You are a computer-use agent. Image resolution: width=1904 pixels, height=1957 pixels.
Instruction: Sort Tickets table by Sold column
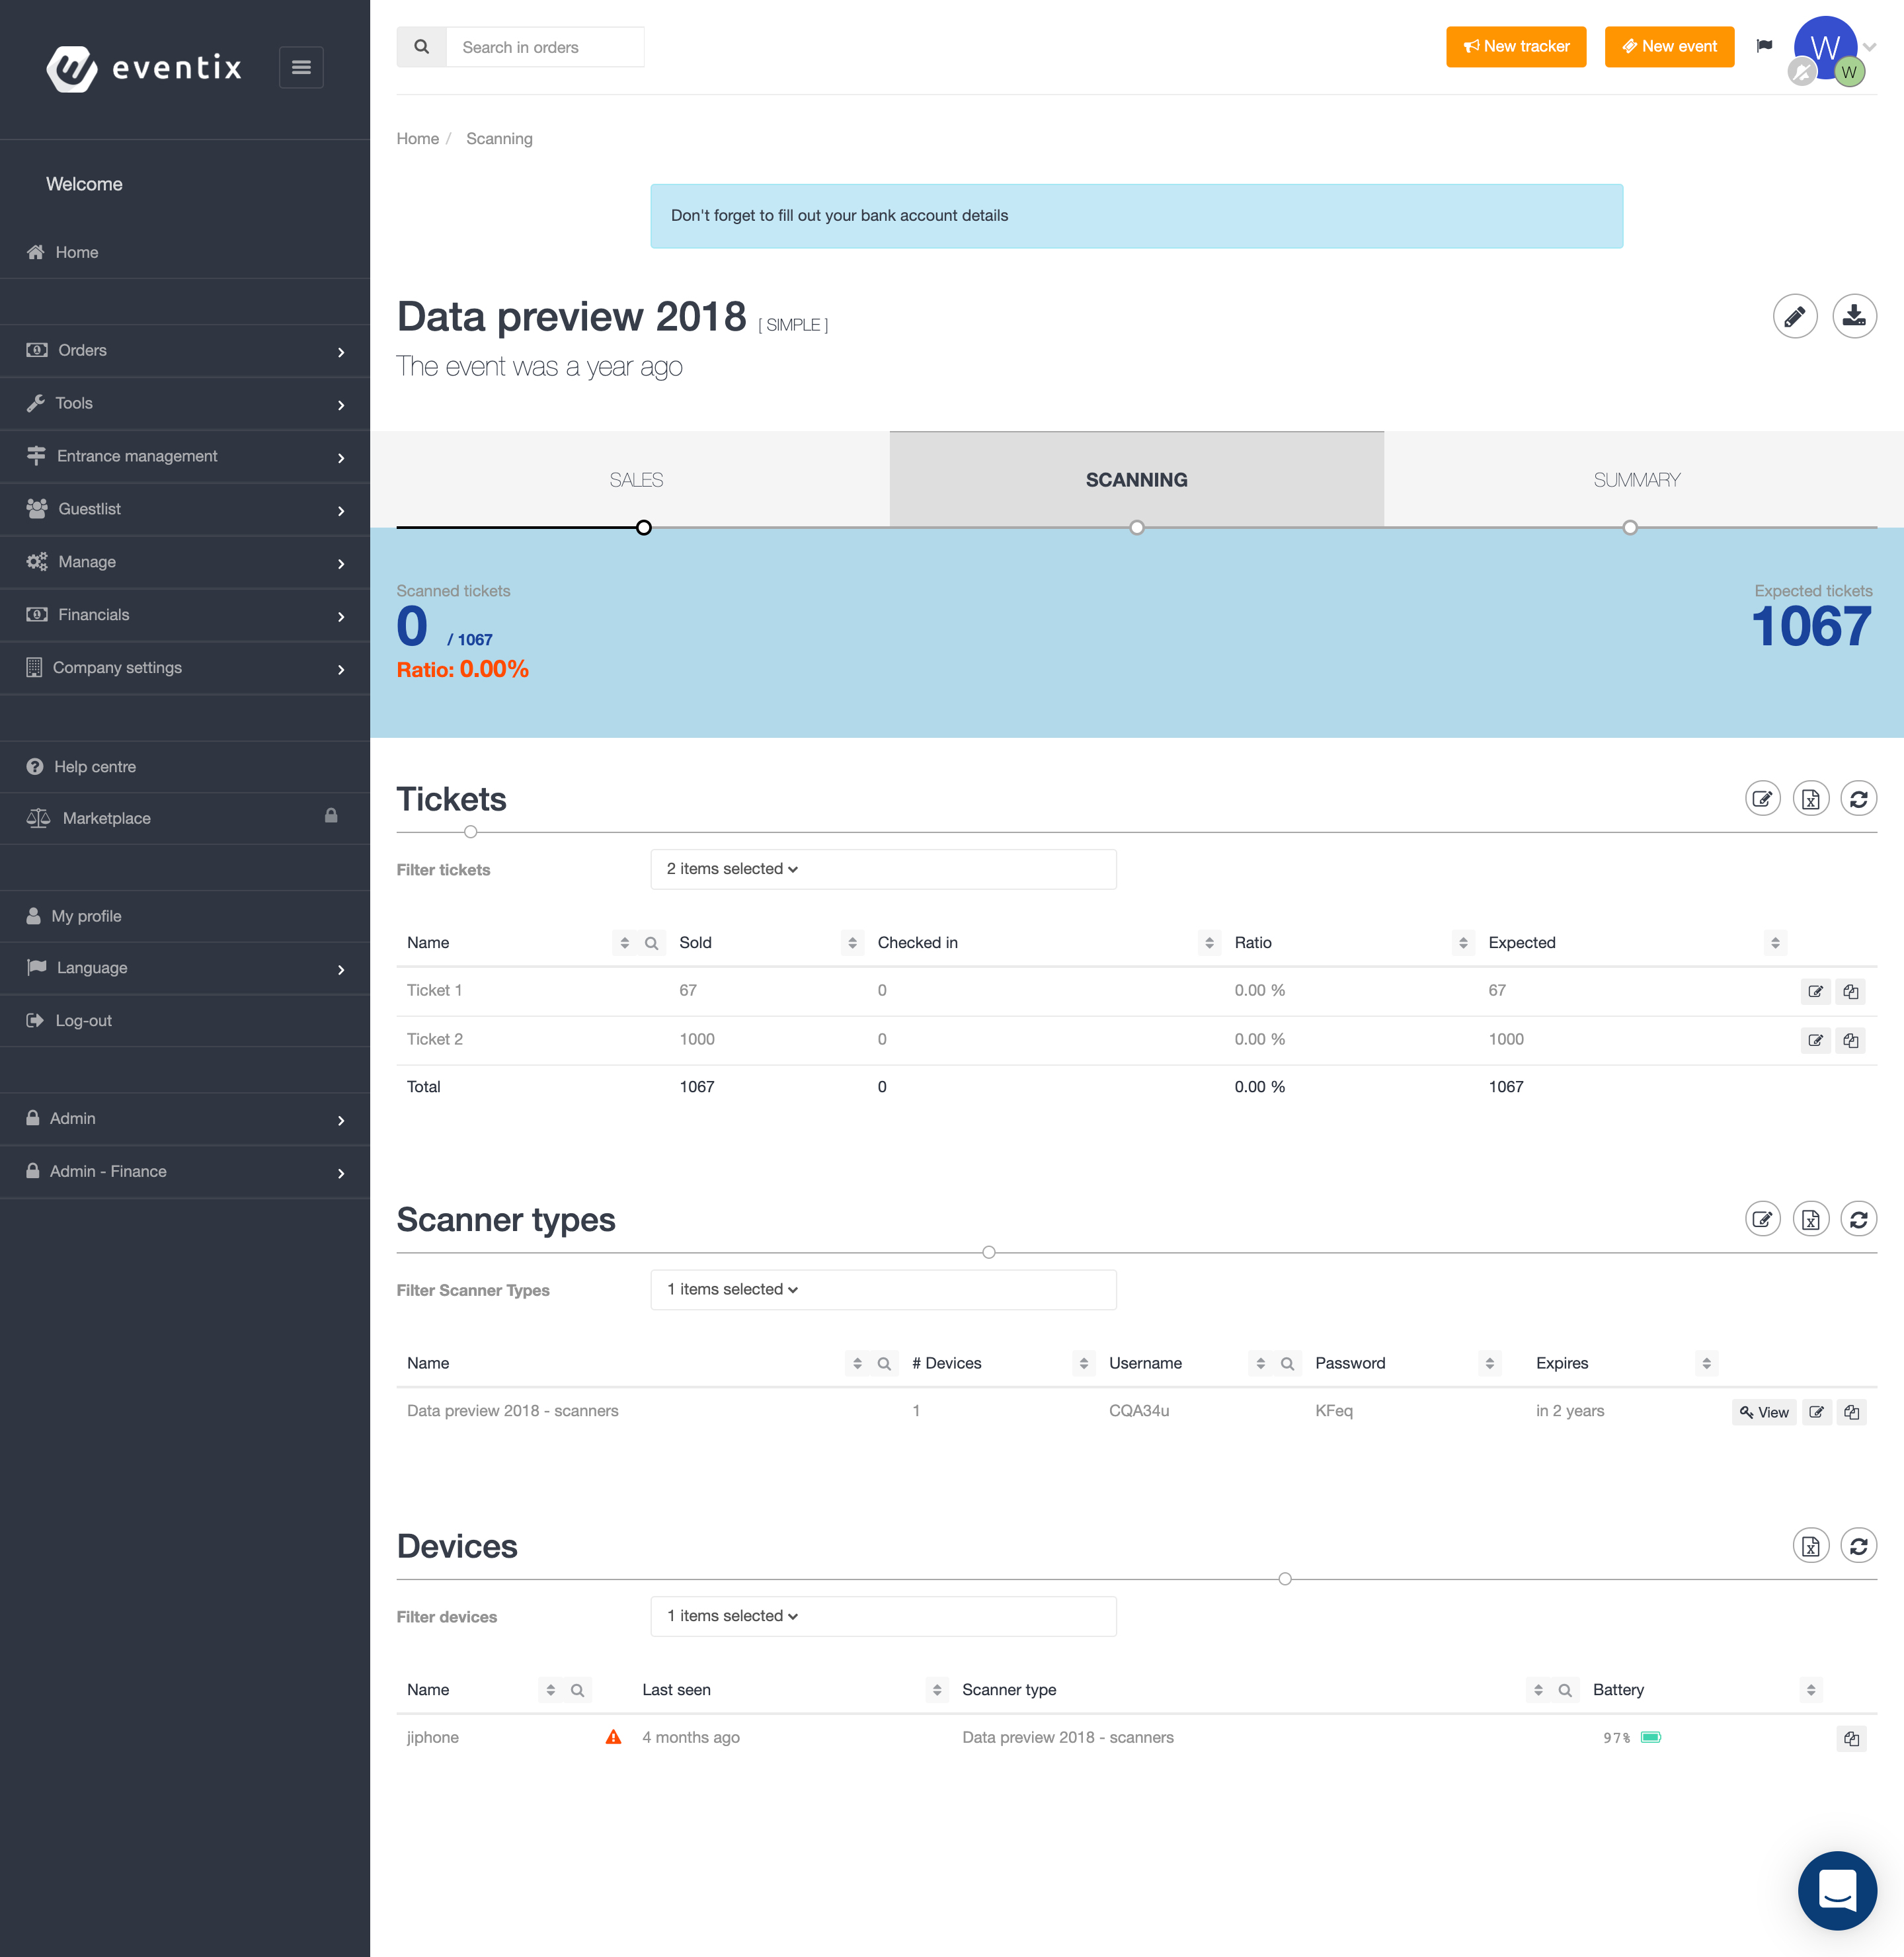point(852,943)
